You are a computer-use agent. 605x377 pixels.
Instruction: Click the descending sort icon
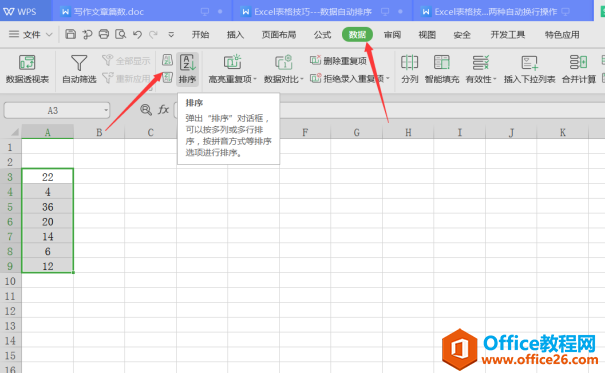point(167,78)
